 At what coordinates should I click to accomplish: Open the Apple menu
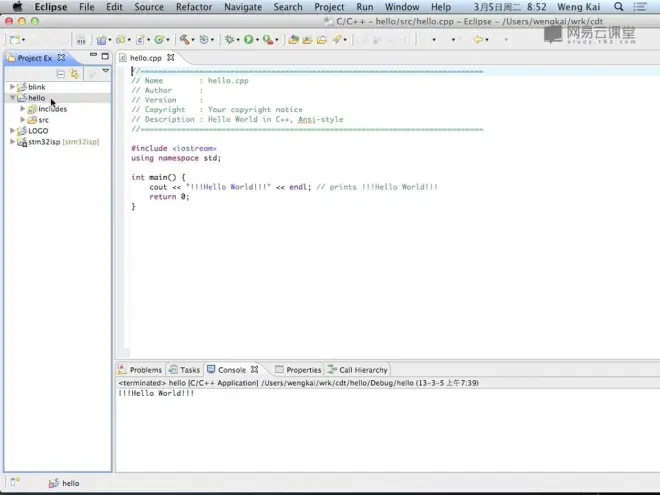tap(17, 7)
